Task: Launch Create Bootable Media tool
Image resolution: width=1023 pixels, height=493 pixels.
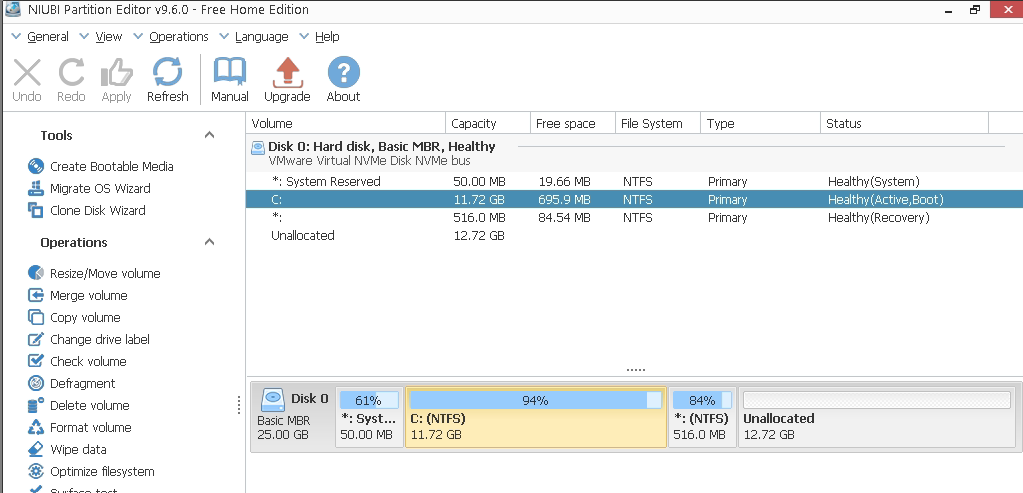Action: tap(111, 167)
